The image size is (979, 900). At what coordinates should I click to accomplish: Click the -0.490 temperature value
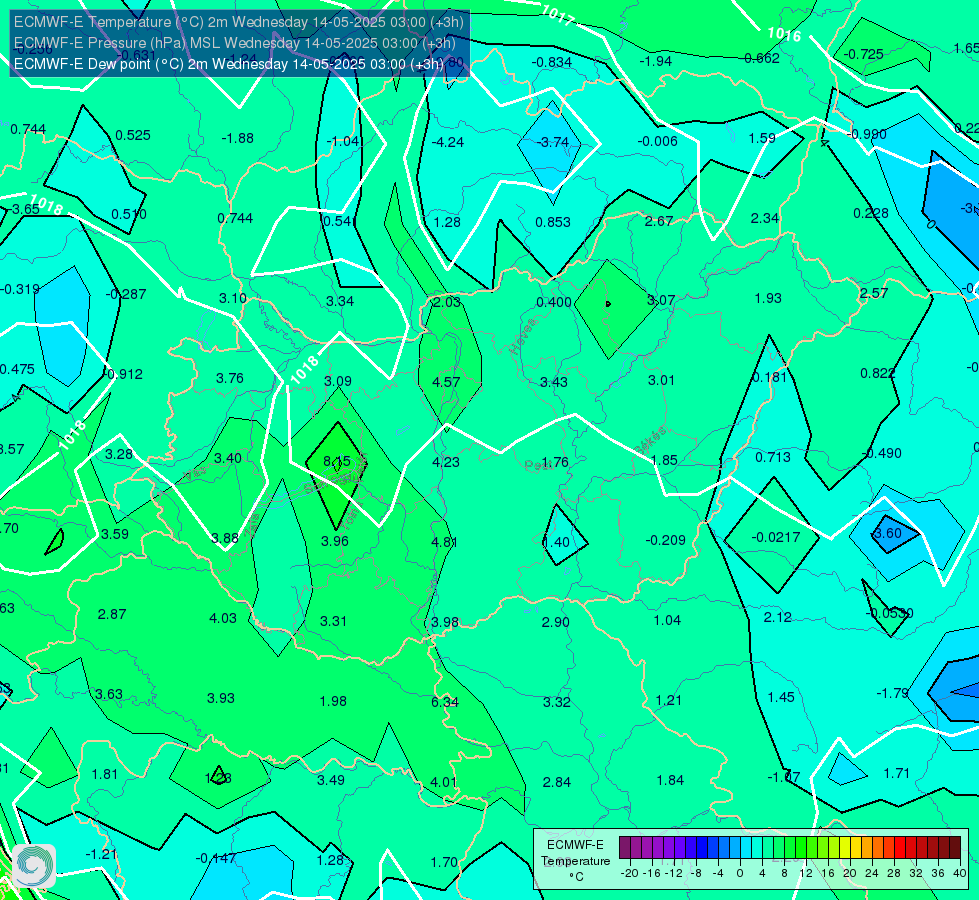(882, 453)
